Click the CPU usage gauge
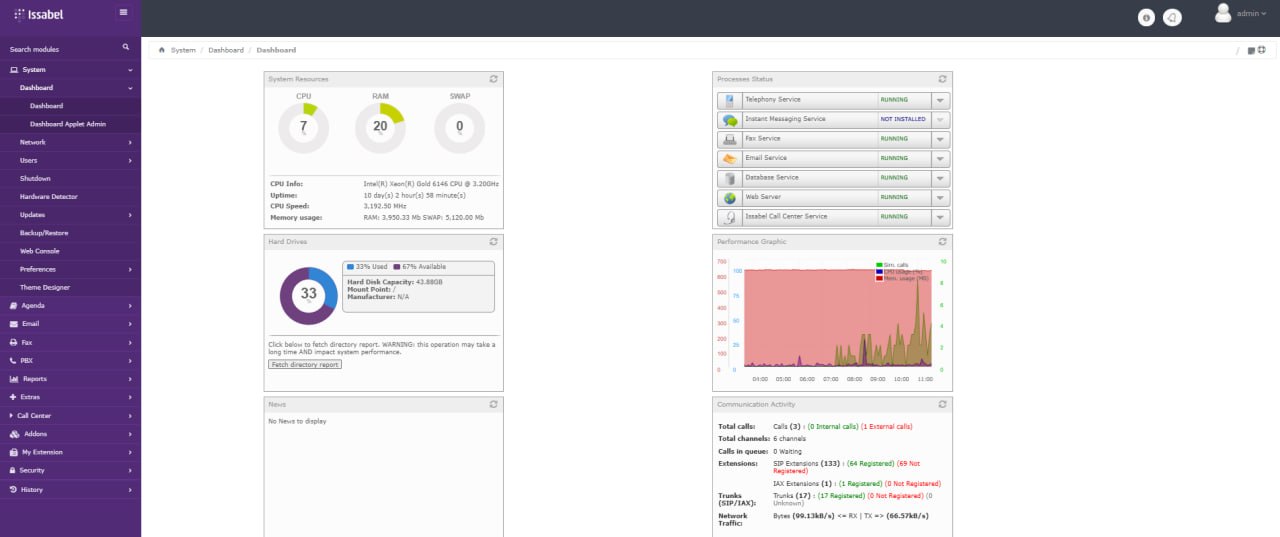Viewport: 1280px width, 537px height. pos(303,127)
